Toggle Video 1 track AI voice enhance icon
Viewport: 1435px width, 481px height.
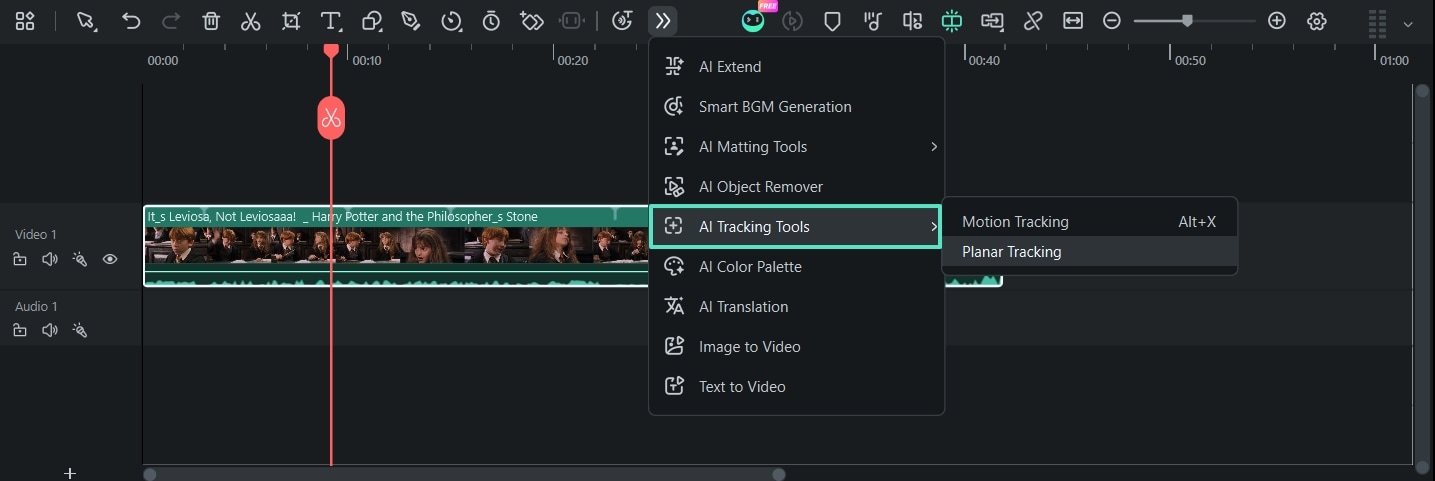pos(80,259)
